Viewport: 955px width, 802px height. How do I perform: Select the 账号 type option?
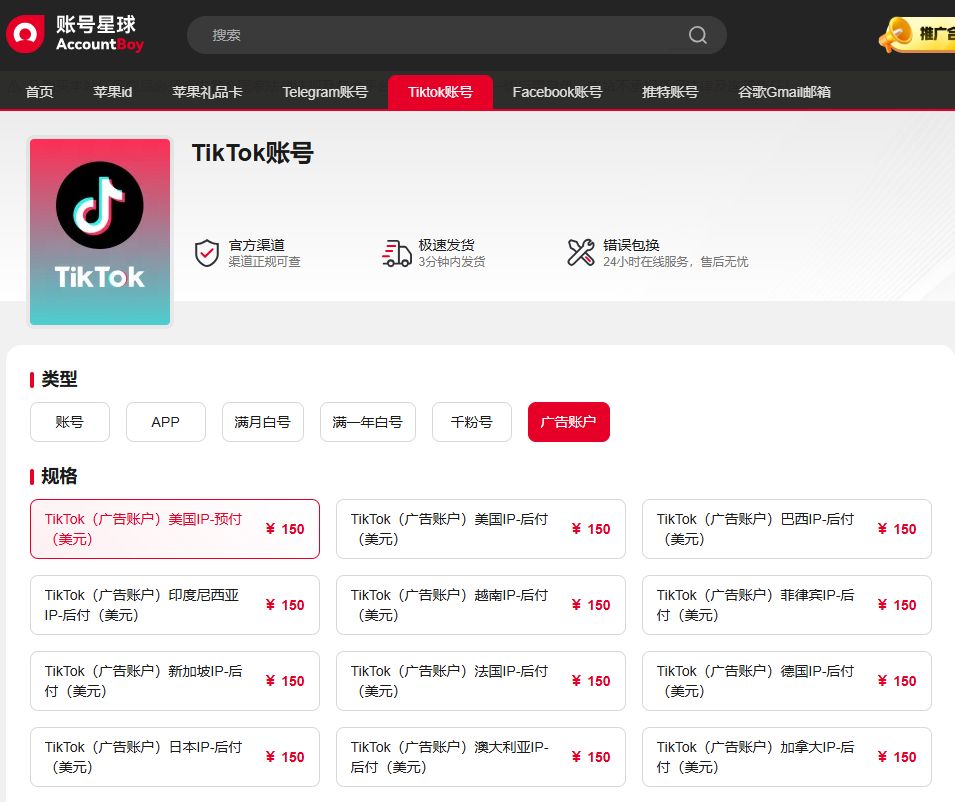point(69,422)
